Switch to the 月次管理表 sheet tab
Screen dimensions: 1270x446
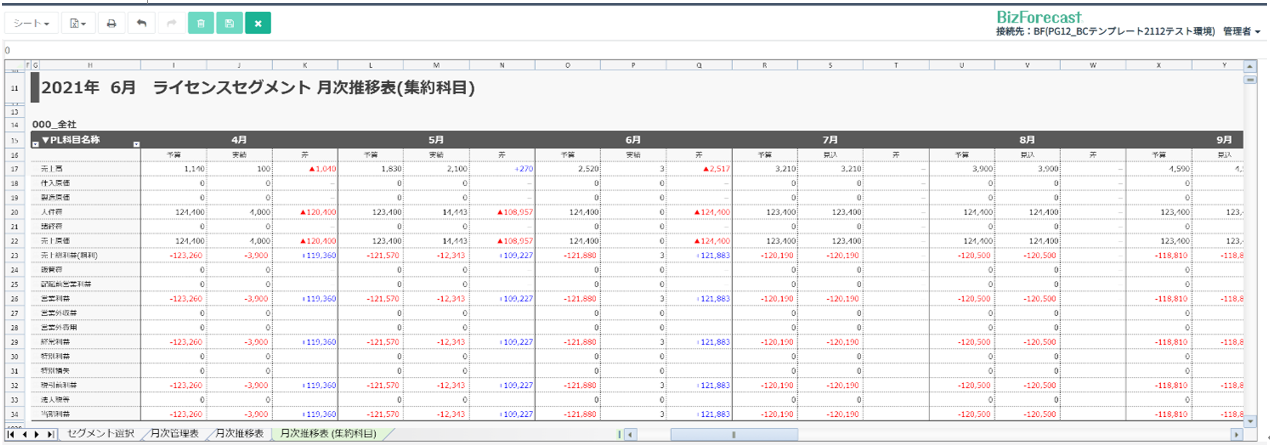click(x=174, y=434)
